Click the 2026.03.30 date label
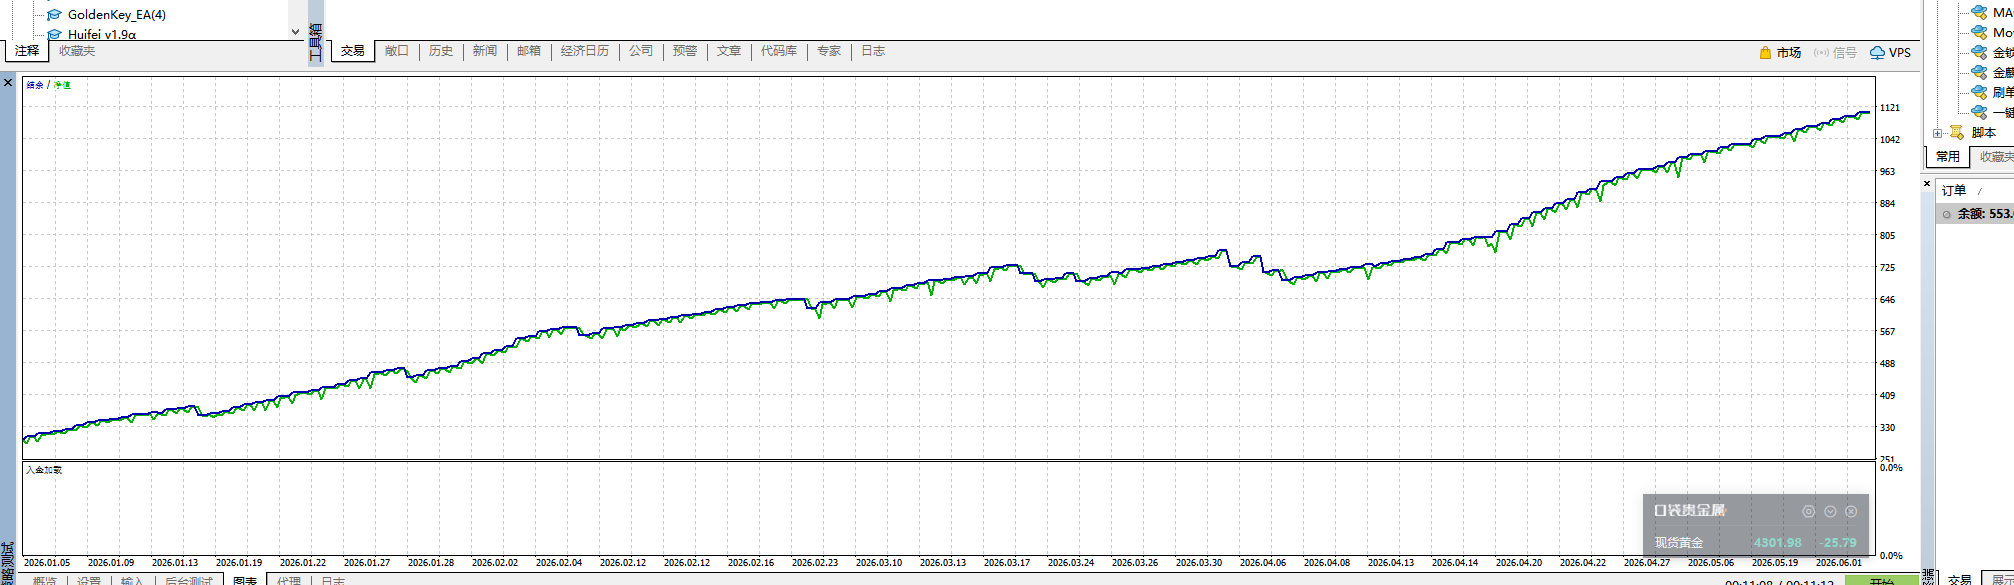2014x585 pixels. point(1198,563)
